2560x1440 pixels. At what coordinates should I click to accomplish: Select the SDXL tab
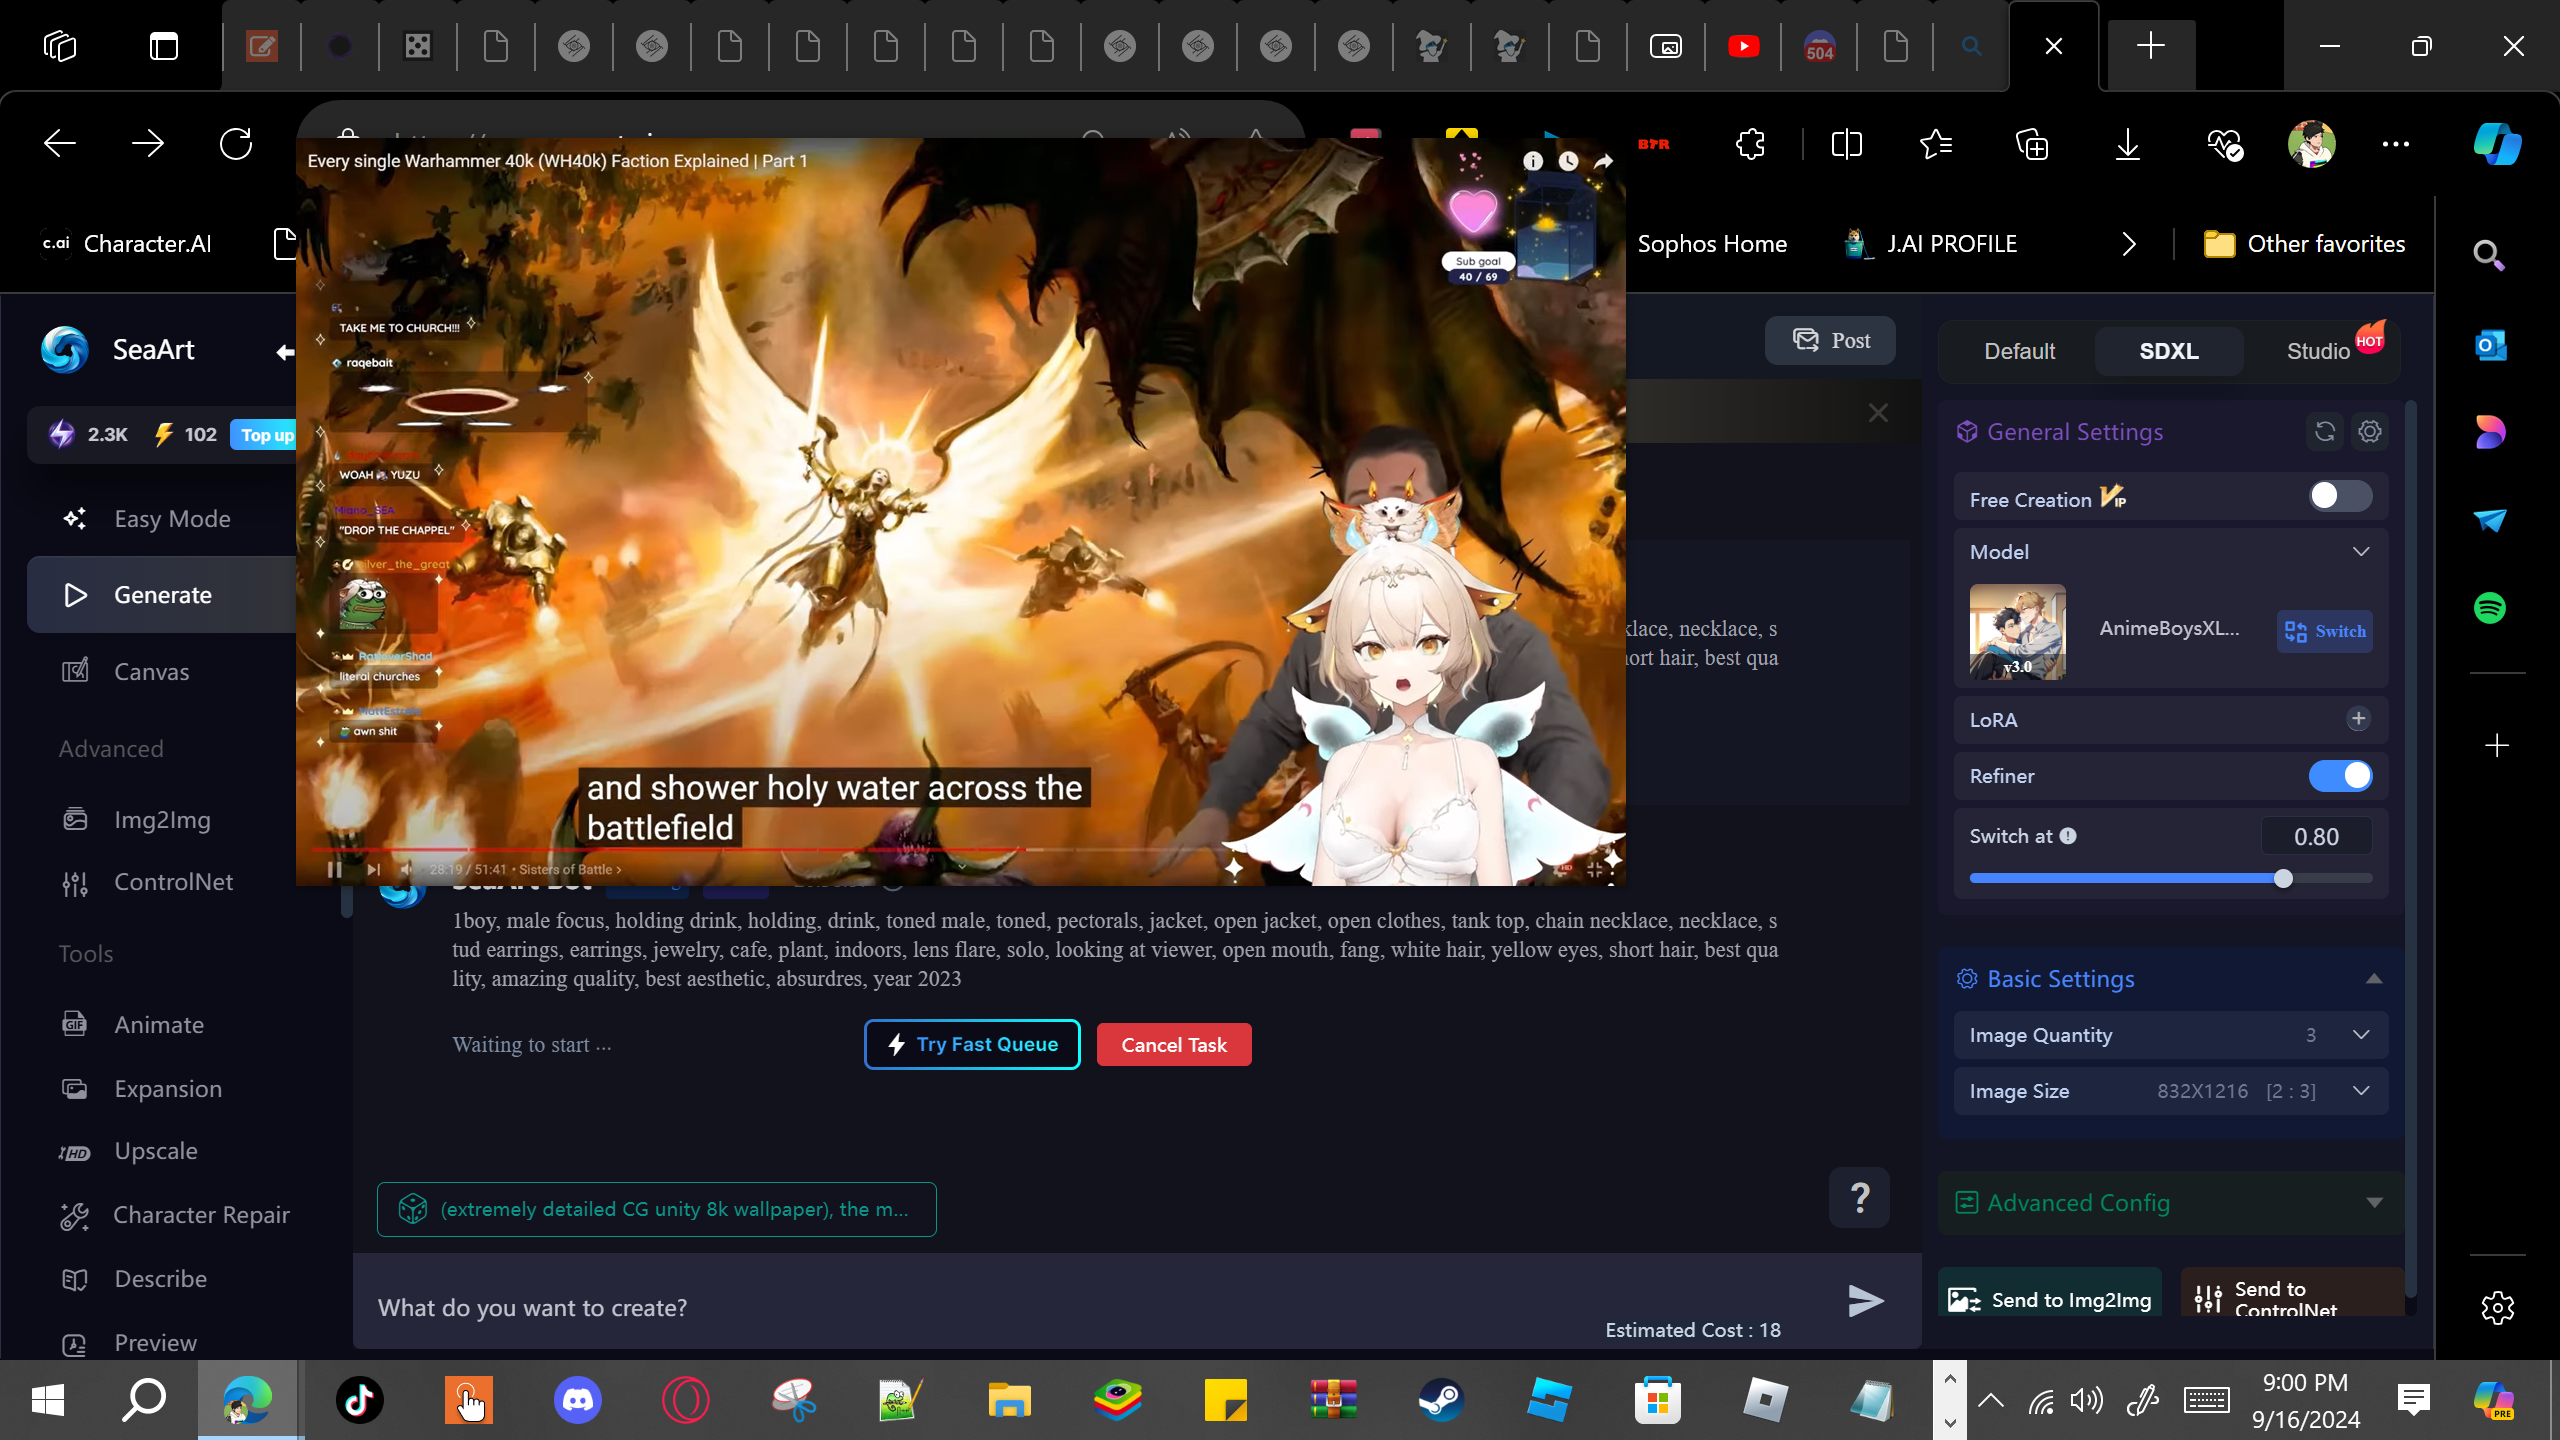[2169, 352]
